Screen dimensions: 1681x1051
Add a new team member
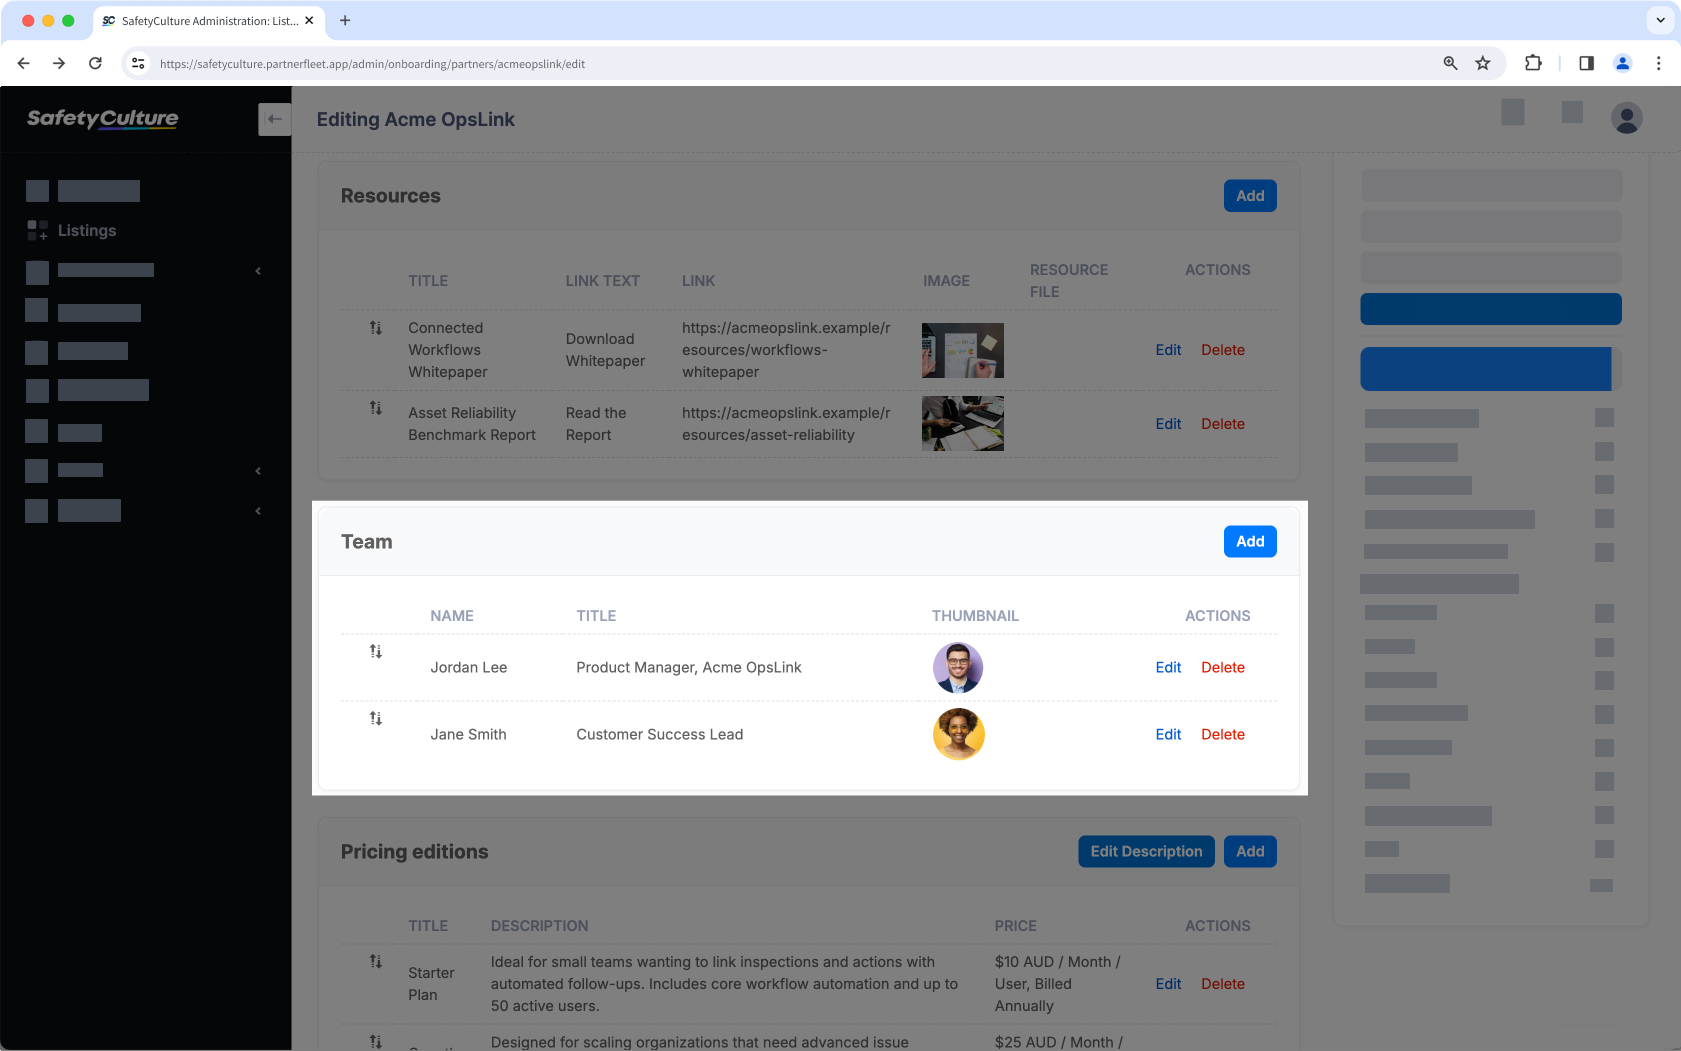pos(1250,541)
